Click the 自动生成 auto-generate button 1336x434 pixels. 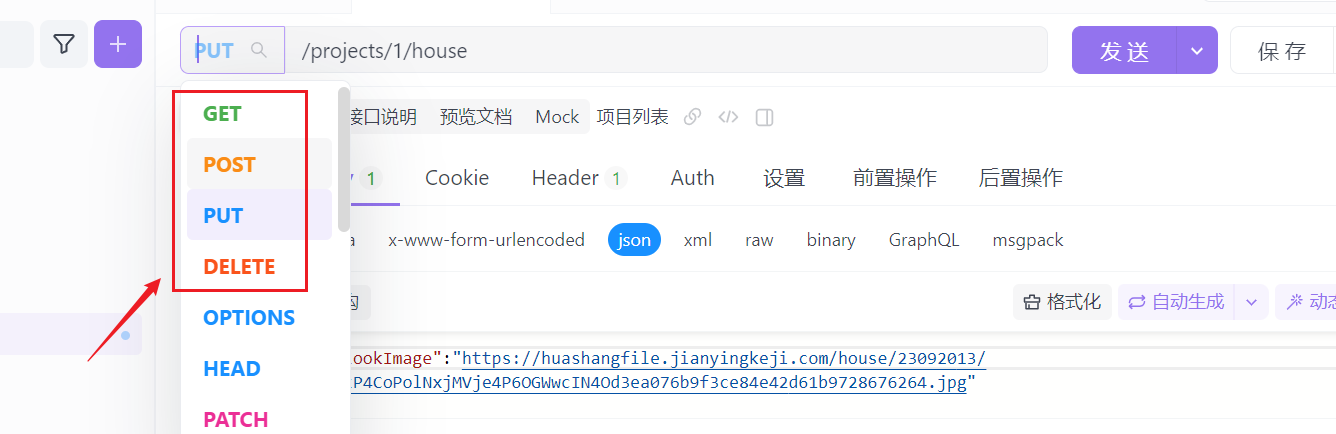click(1176, 302)
